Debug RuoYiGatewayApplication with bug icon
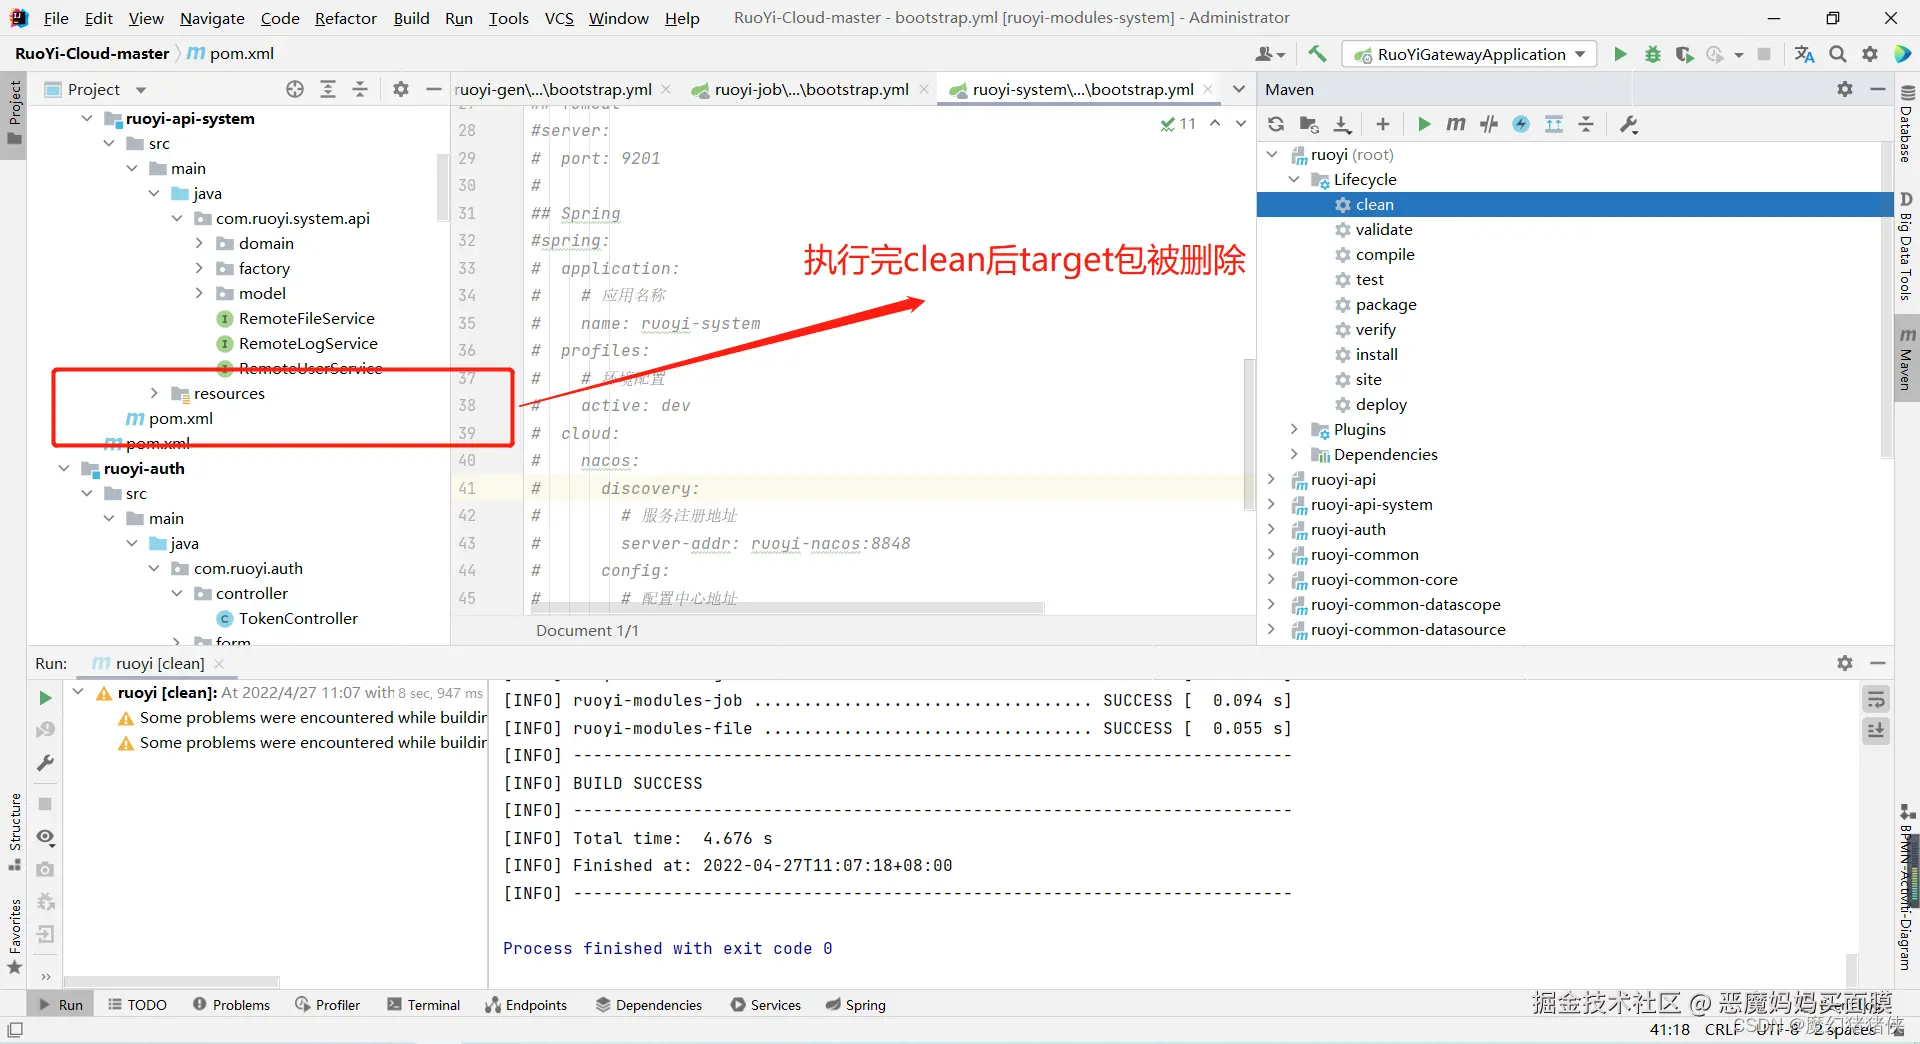Viewport: 1920px width, 1044px height. 1653,54
